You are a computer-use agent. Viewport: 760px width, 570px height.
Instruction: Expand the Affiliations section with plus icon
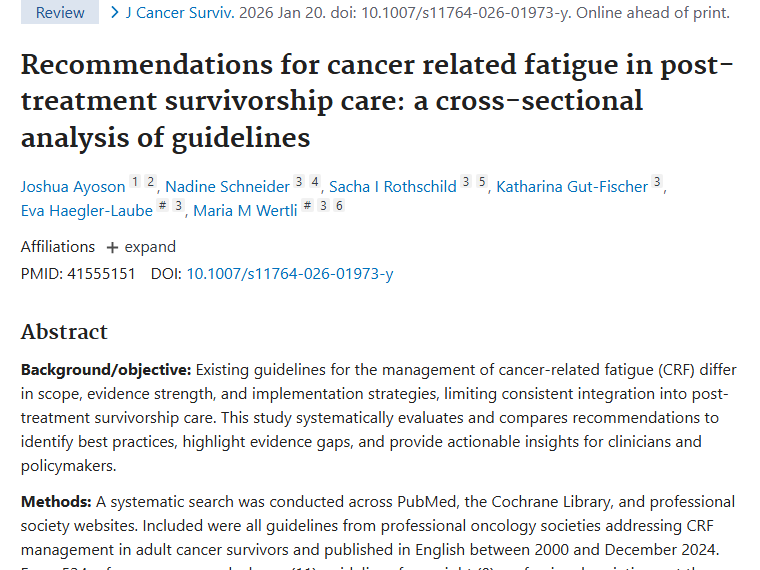(112, 247)
